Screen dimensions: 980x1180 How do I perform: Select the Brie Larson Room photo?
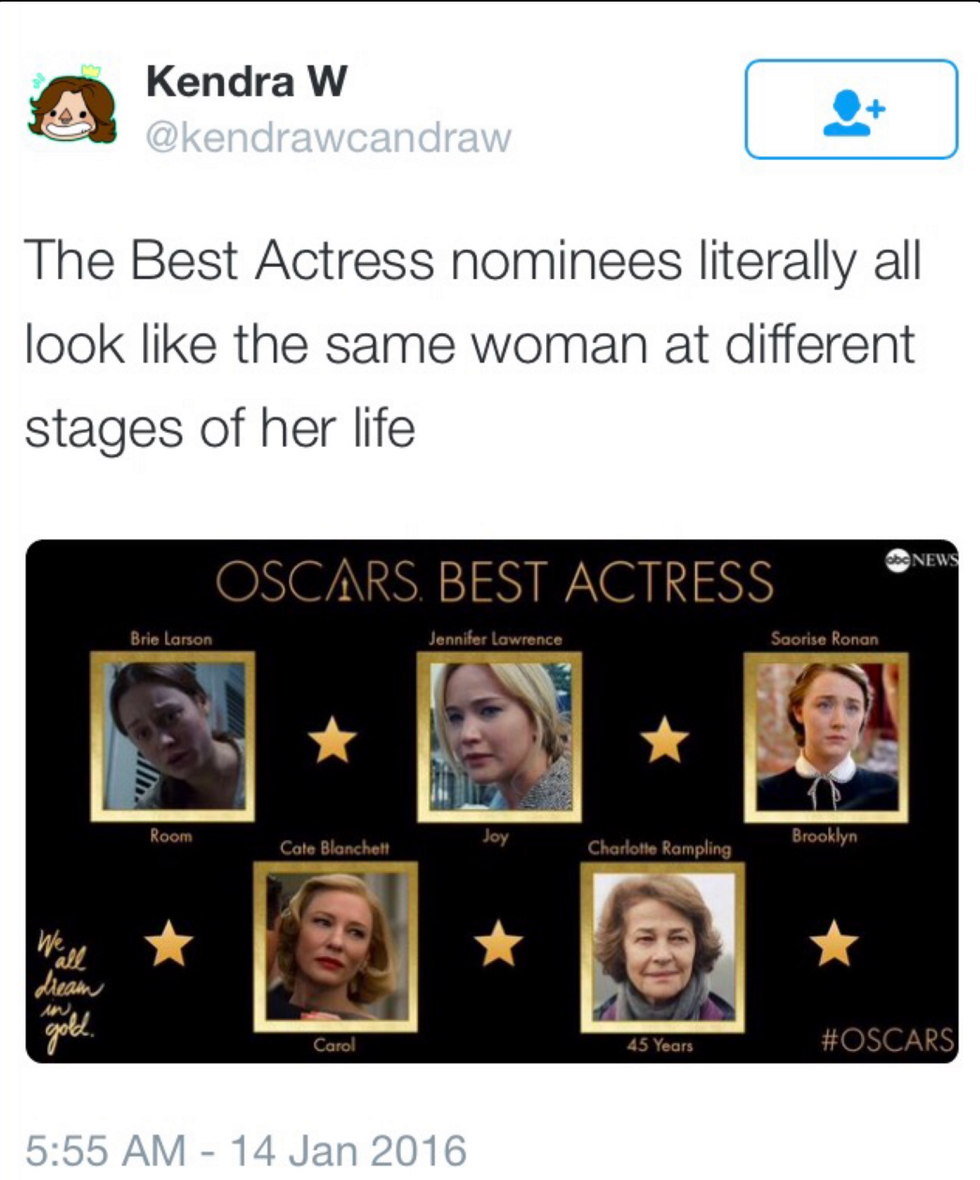[173, 737]
